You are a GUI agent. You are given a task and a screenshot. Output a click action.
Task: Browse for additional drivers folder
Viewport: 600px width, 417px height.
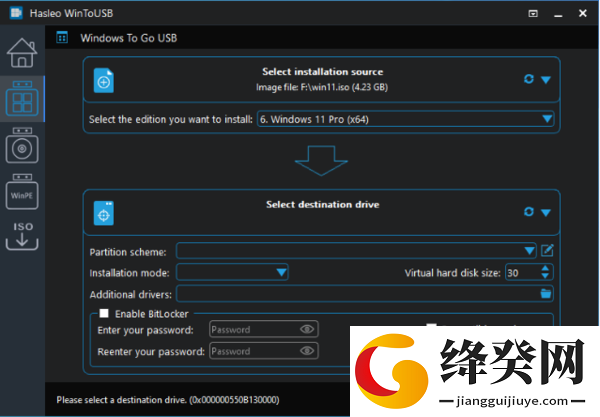click(x=546, y=294)
